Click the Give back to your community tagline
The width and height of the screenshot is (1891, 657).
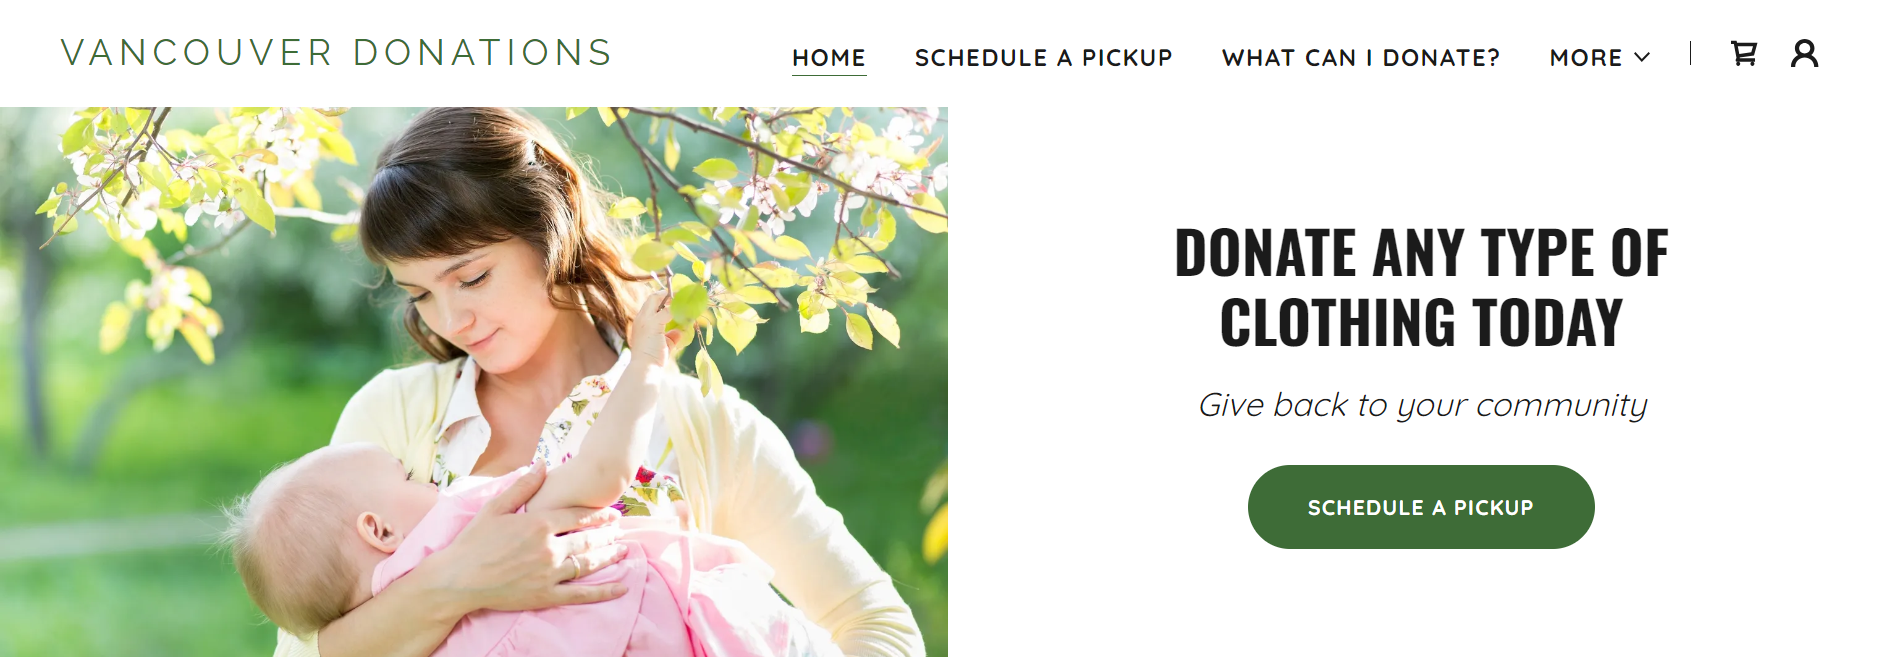(1422, 405)
